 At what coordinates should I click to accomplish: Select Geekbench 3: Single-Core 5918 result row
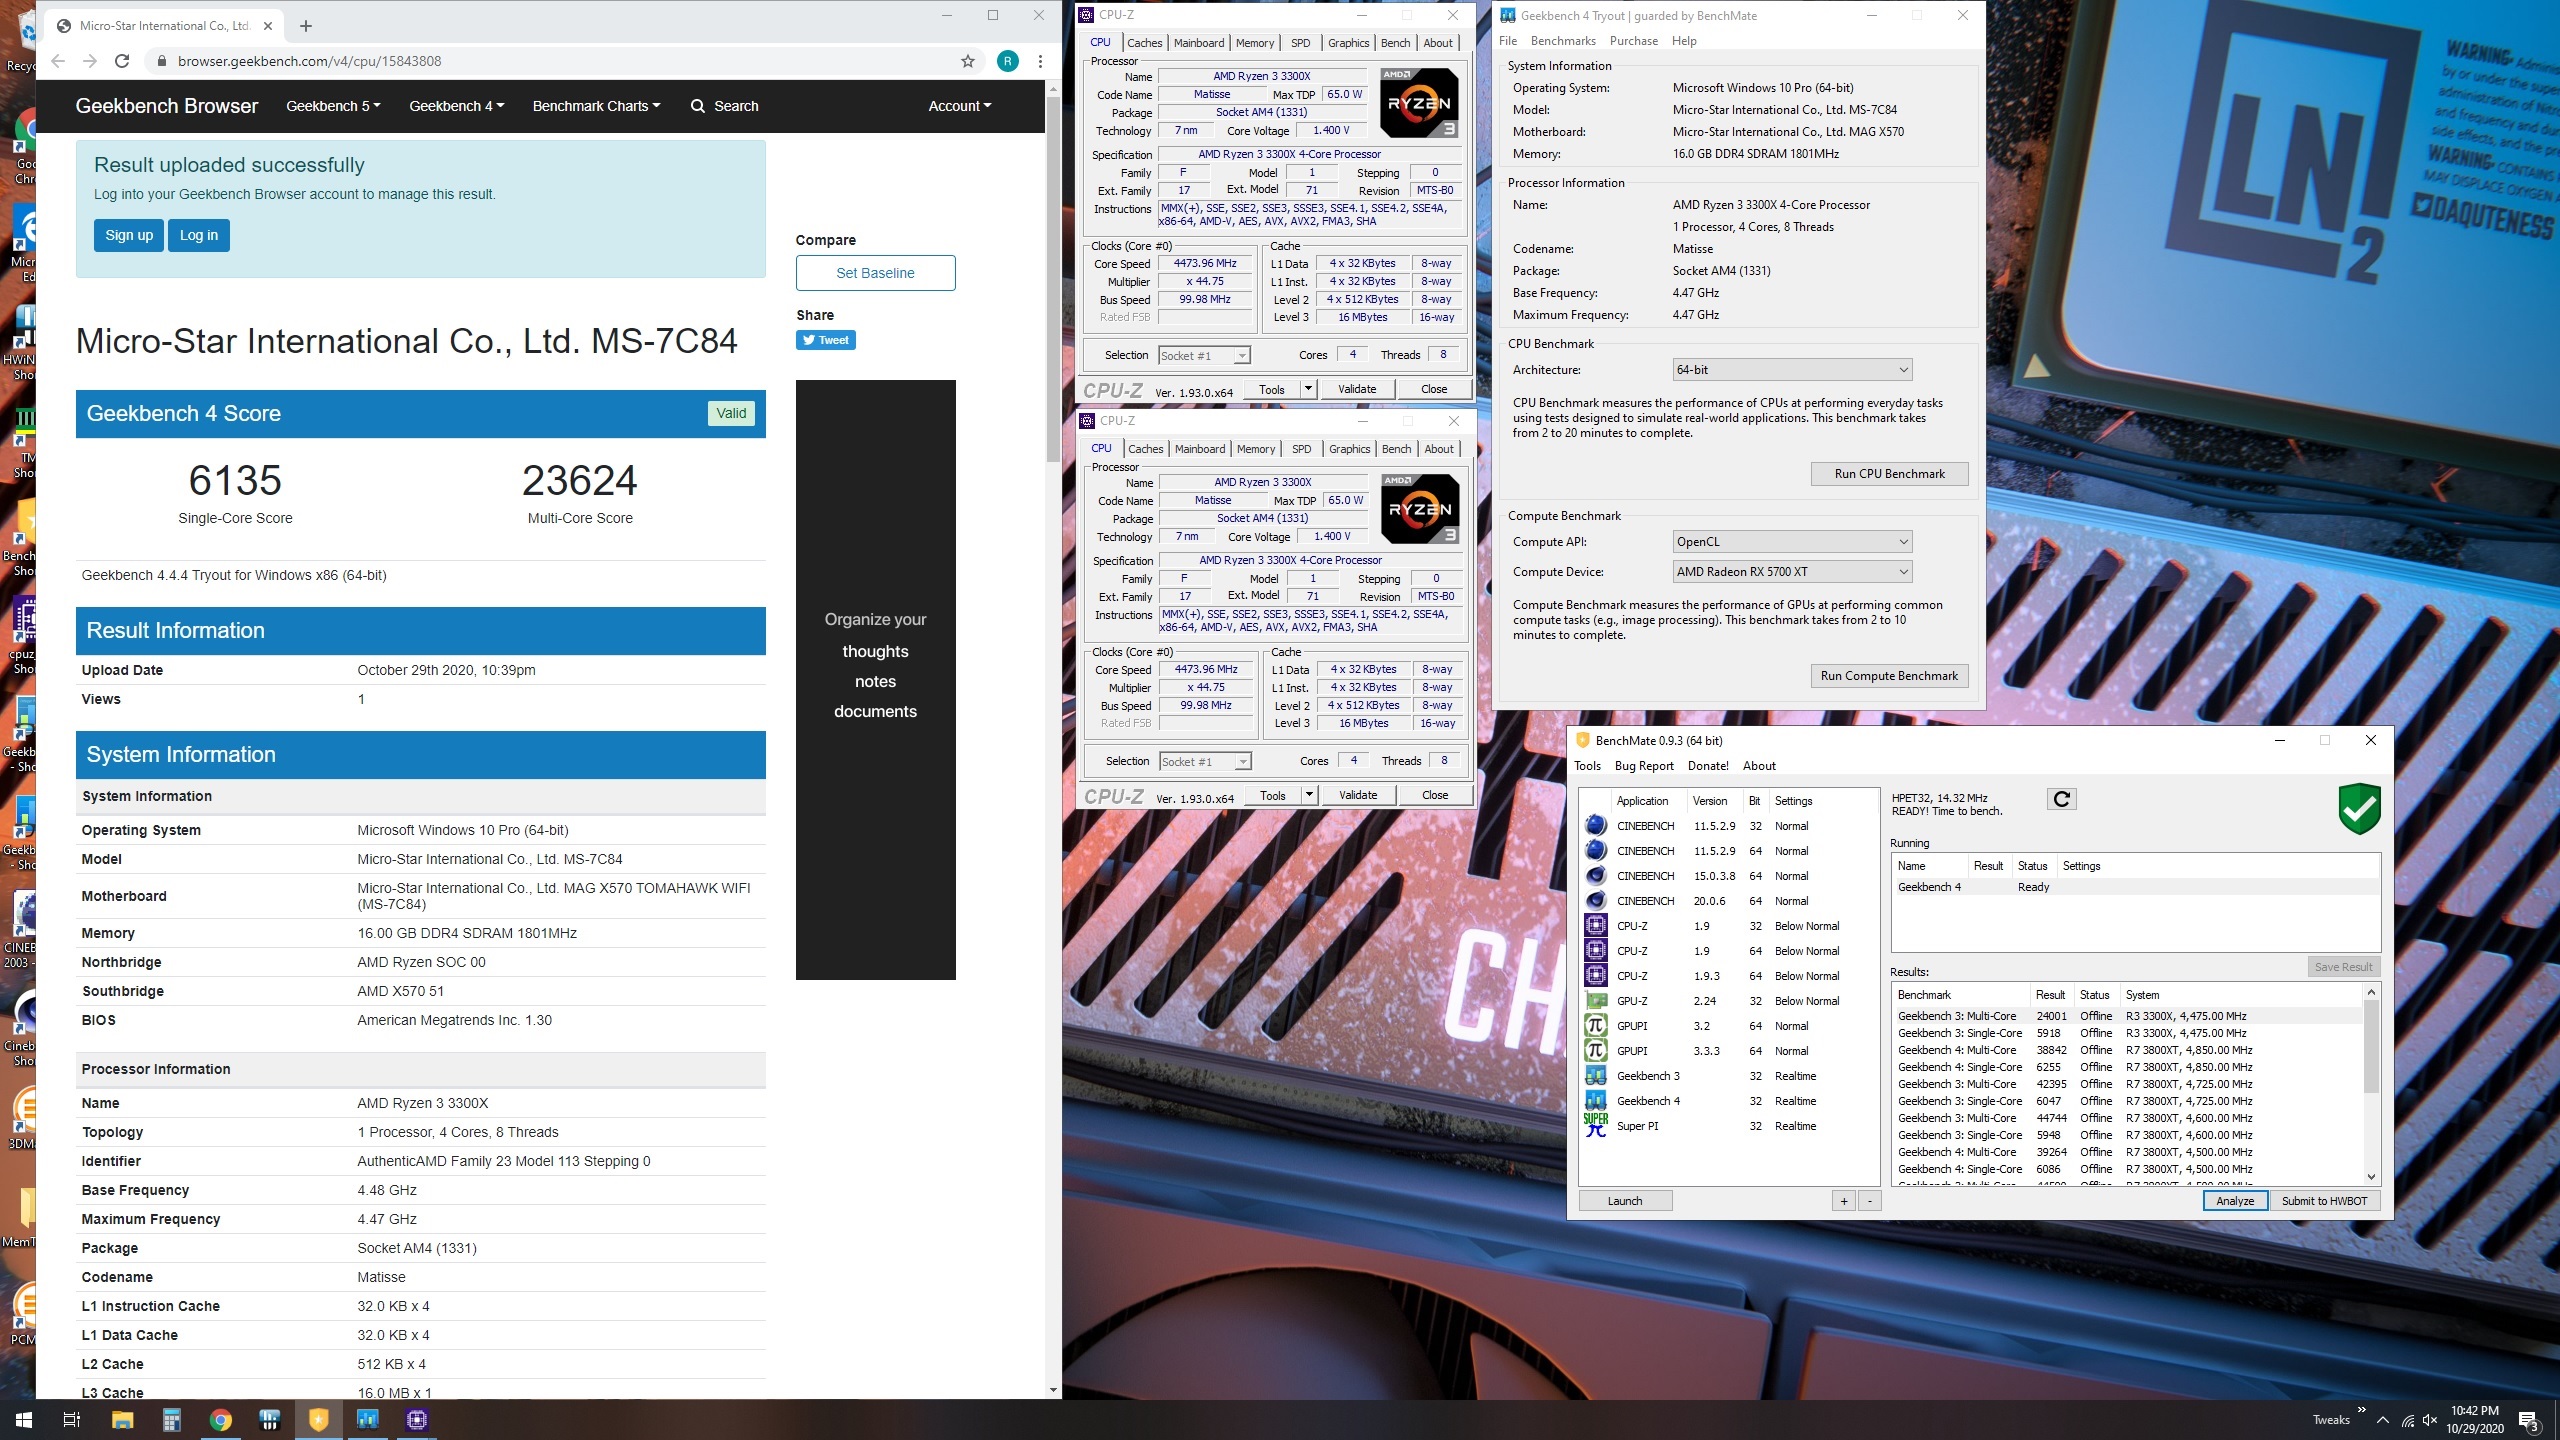[x=2128, y=1033]
